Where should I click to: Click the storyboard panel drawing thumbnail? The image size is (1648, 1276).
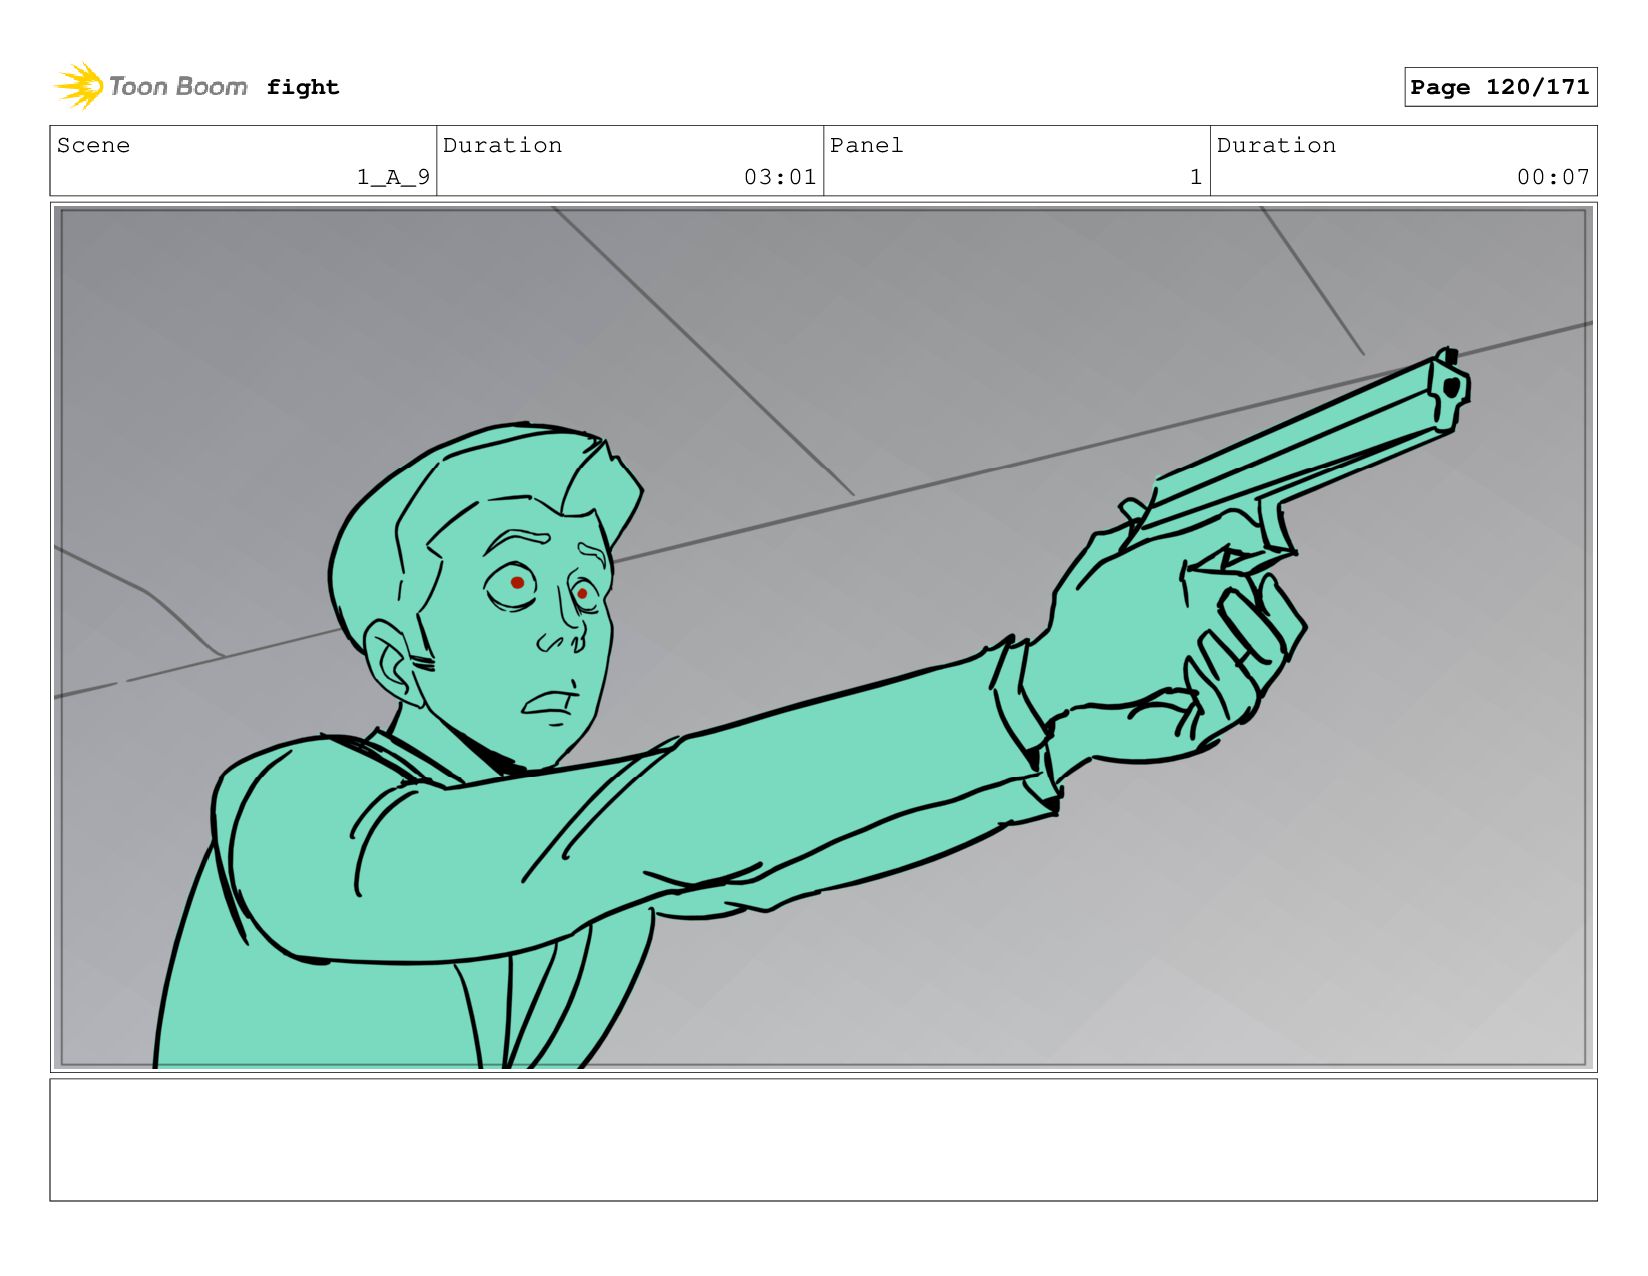pyautogui.click(x=823, y=637)
